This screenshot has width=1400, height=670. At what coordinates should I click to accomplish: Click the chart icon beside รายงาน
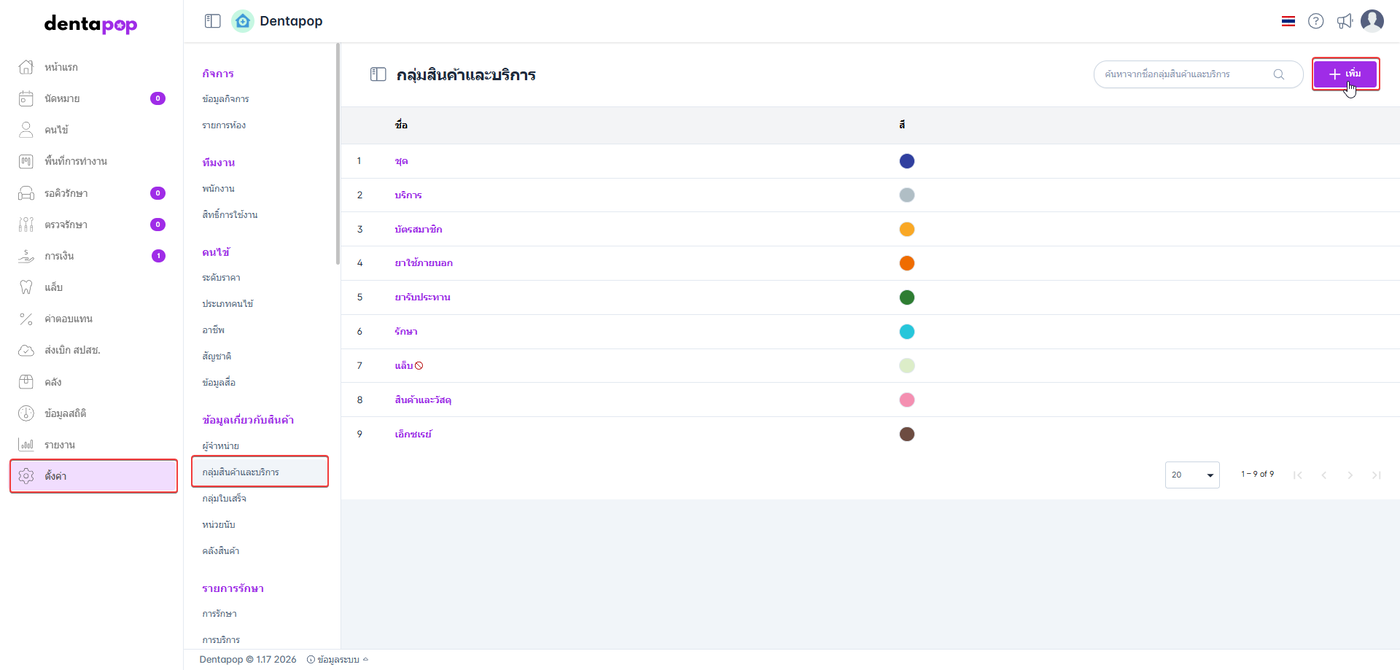pyautogui.click(x=27, y=445)
